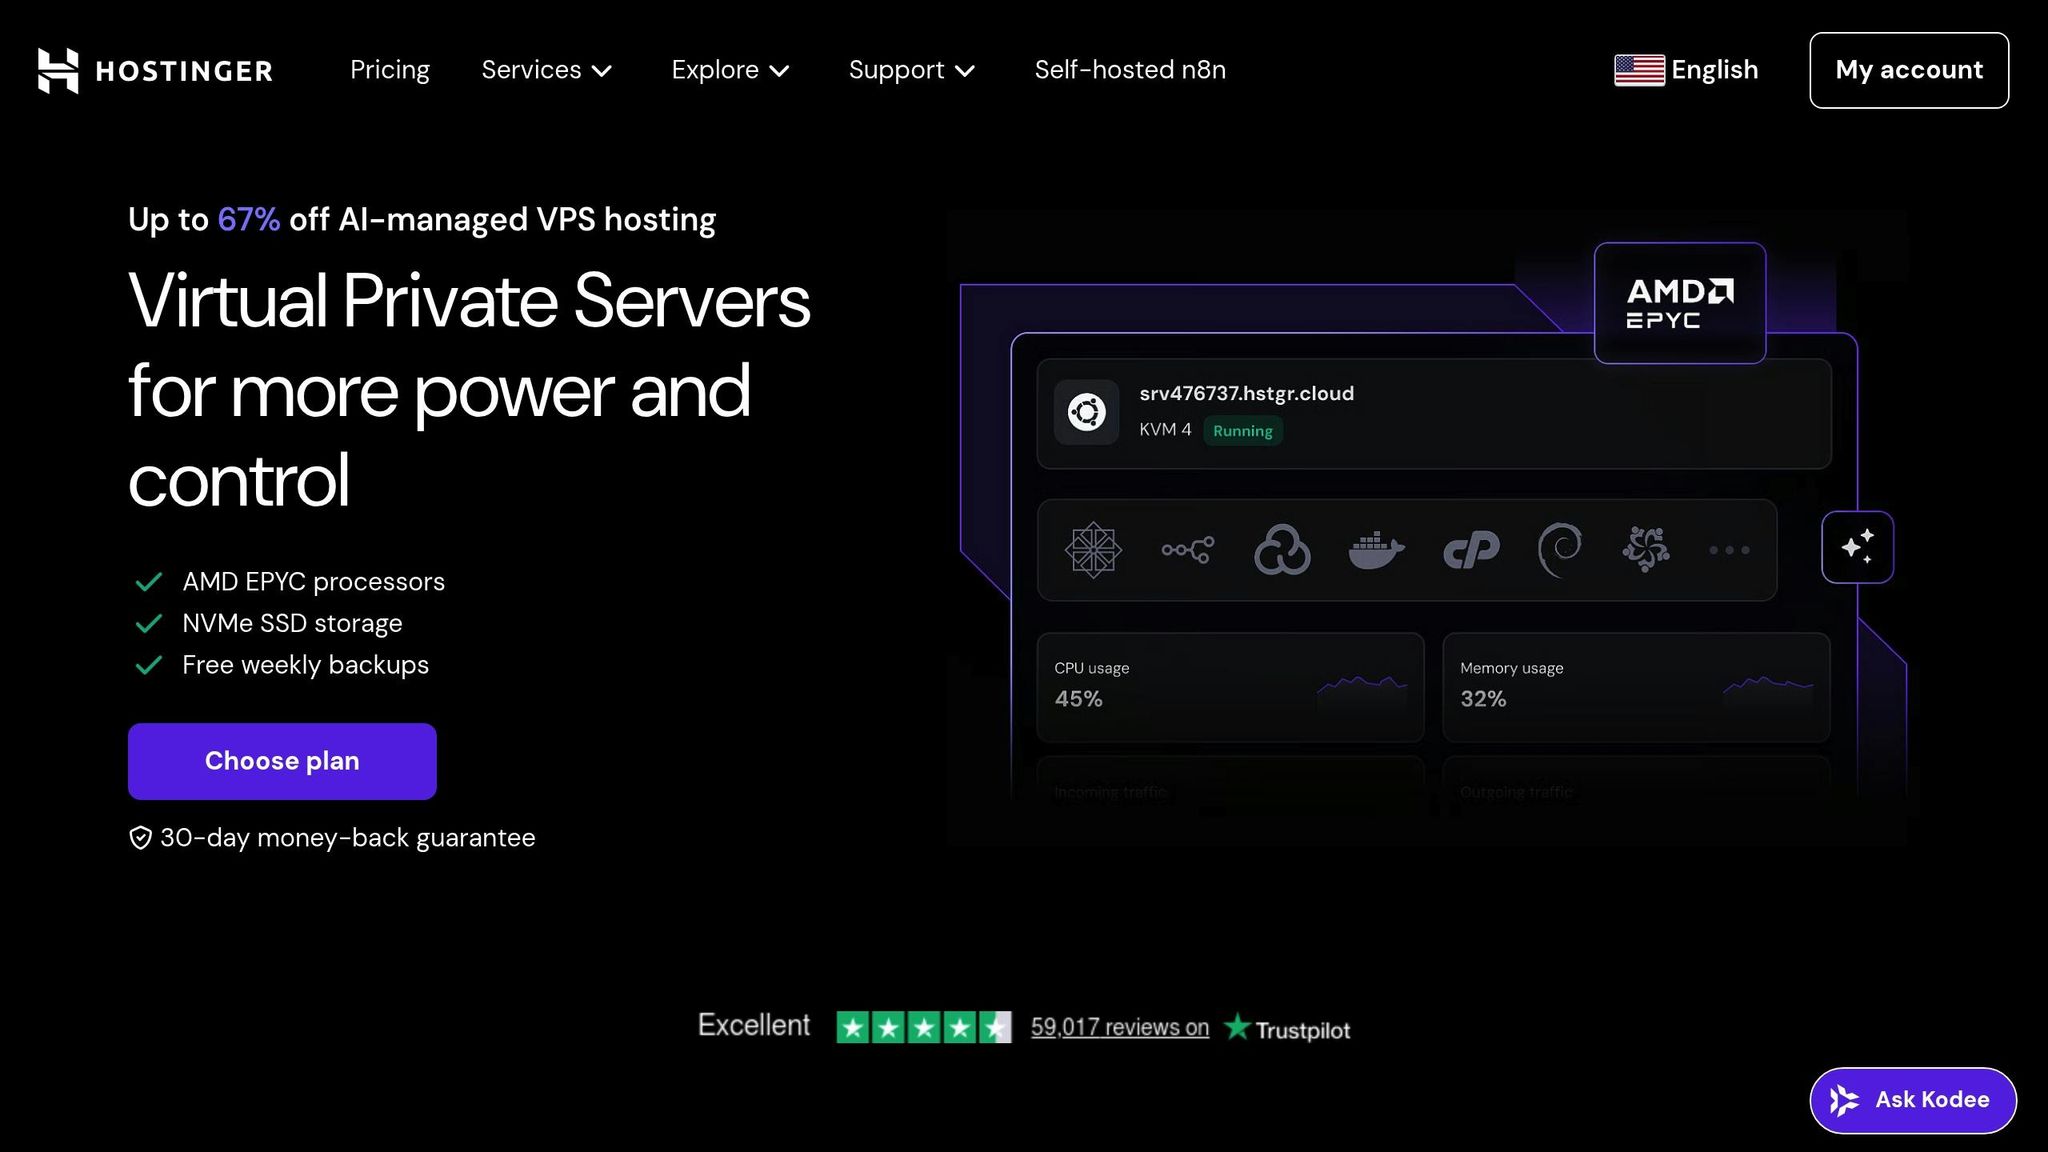Viewport: 2048px width, 1152px height.
Task: Click the cPanel icon
Action: (x=1471, y=550)
